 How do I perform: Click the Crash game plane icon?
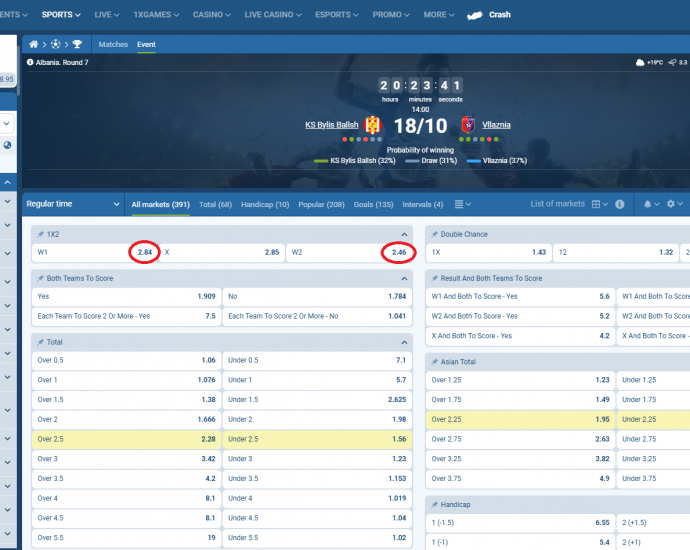tap(475, 15)
